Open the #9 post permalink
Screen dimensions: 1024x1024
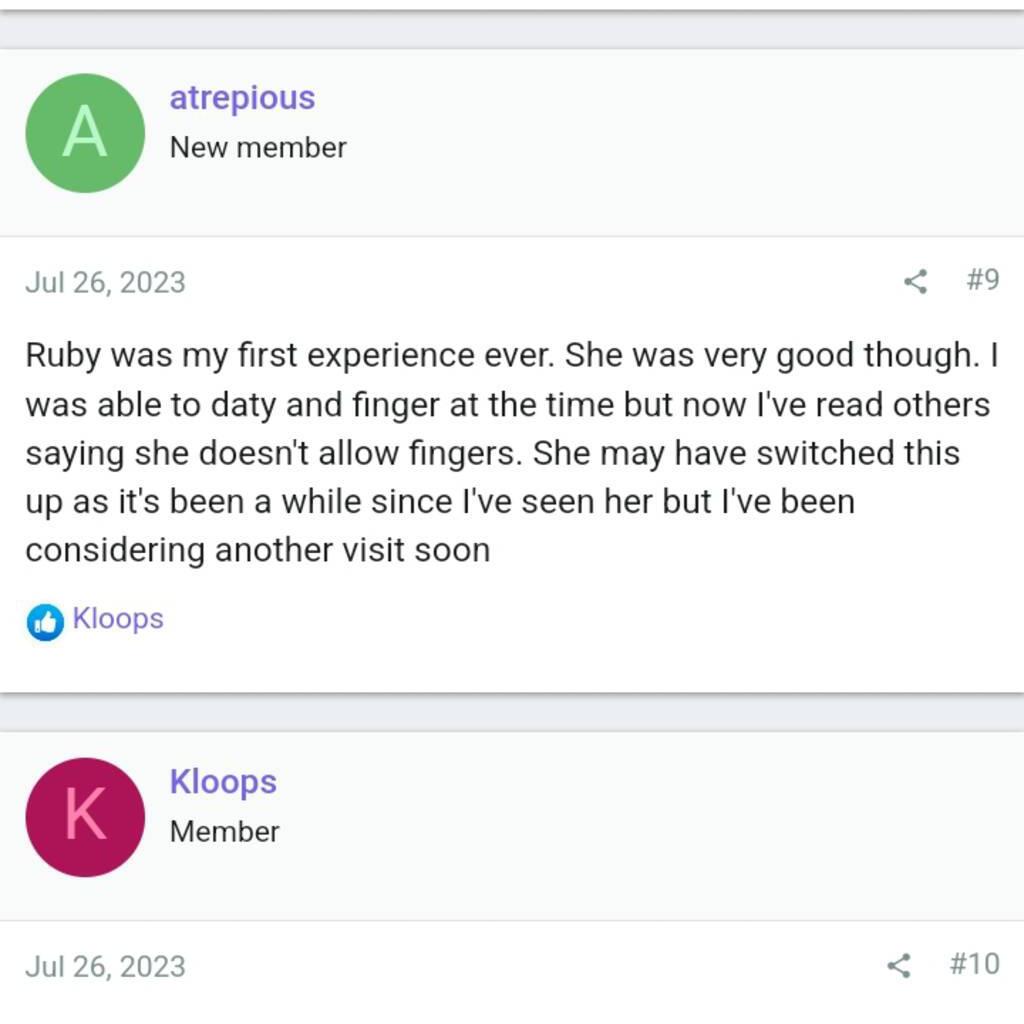(x=983, y=280)
